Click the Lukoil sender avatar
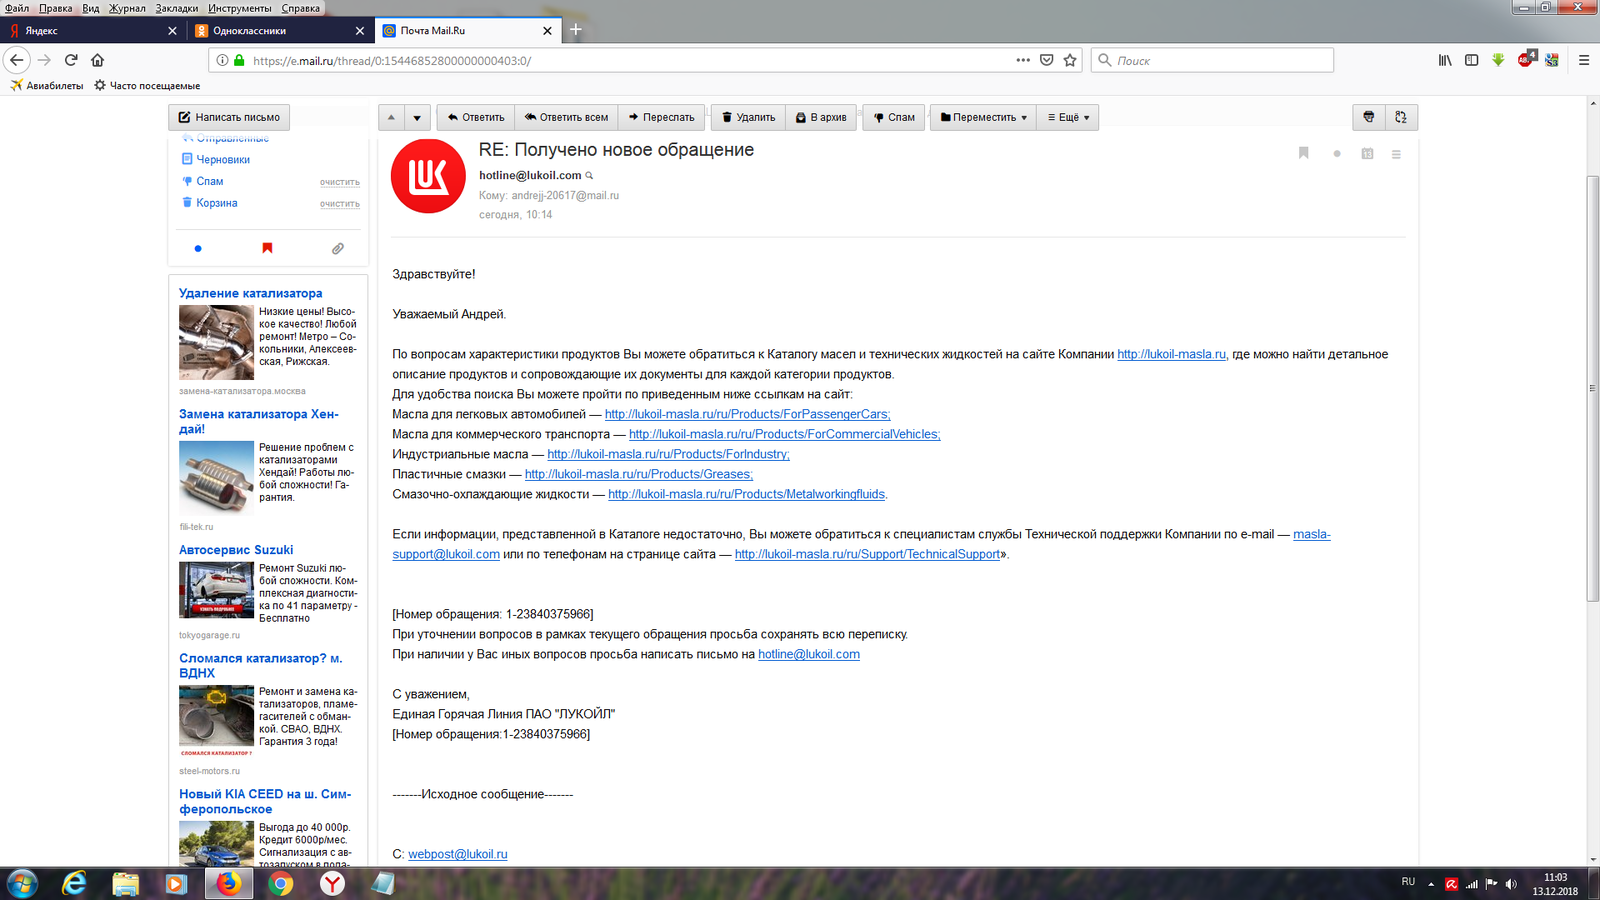The image size is (1600, 900). click(428, 176)
